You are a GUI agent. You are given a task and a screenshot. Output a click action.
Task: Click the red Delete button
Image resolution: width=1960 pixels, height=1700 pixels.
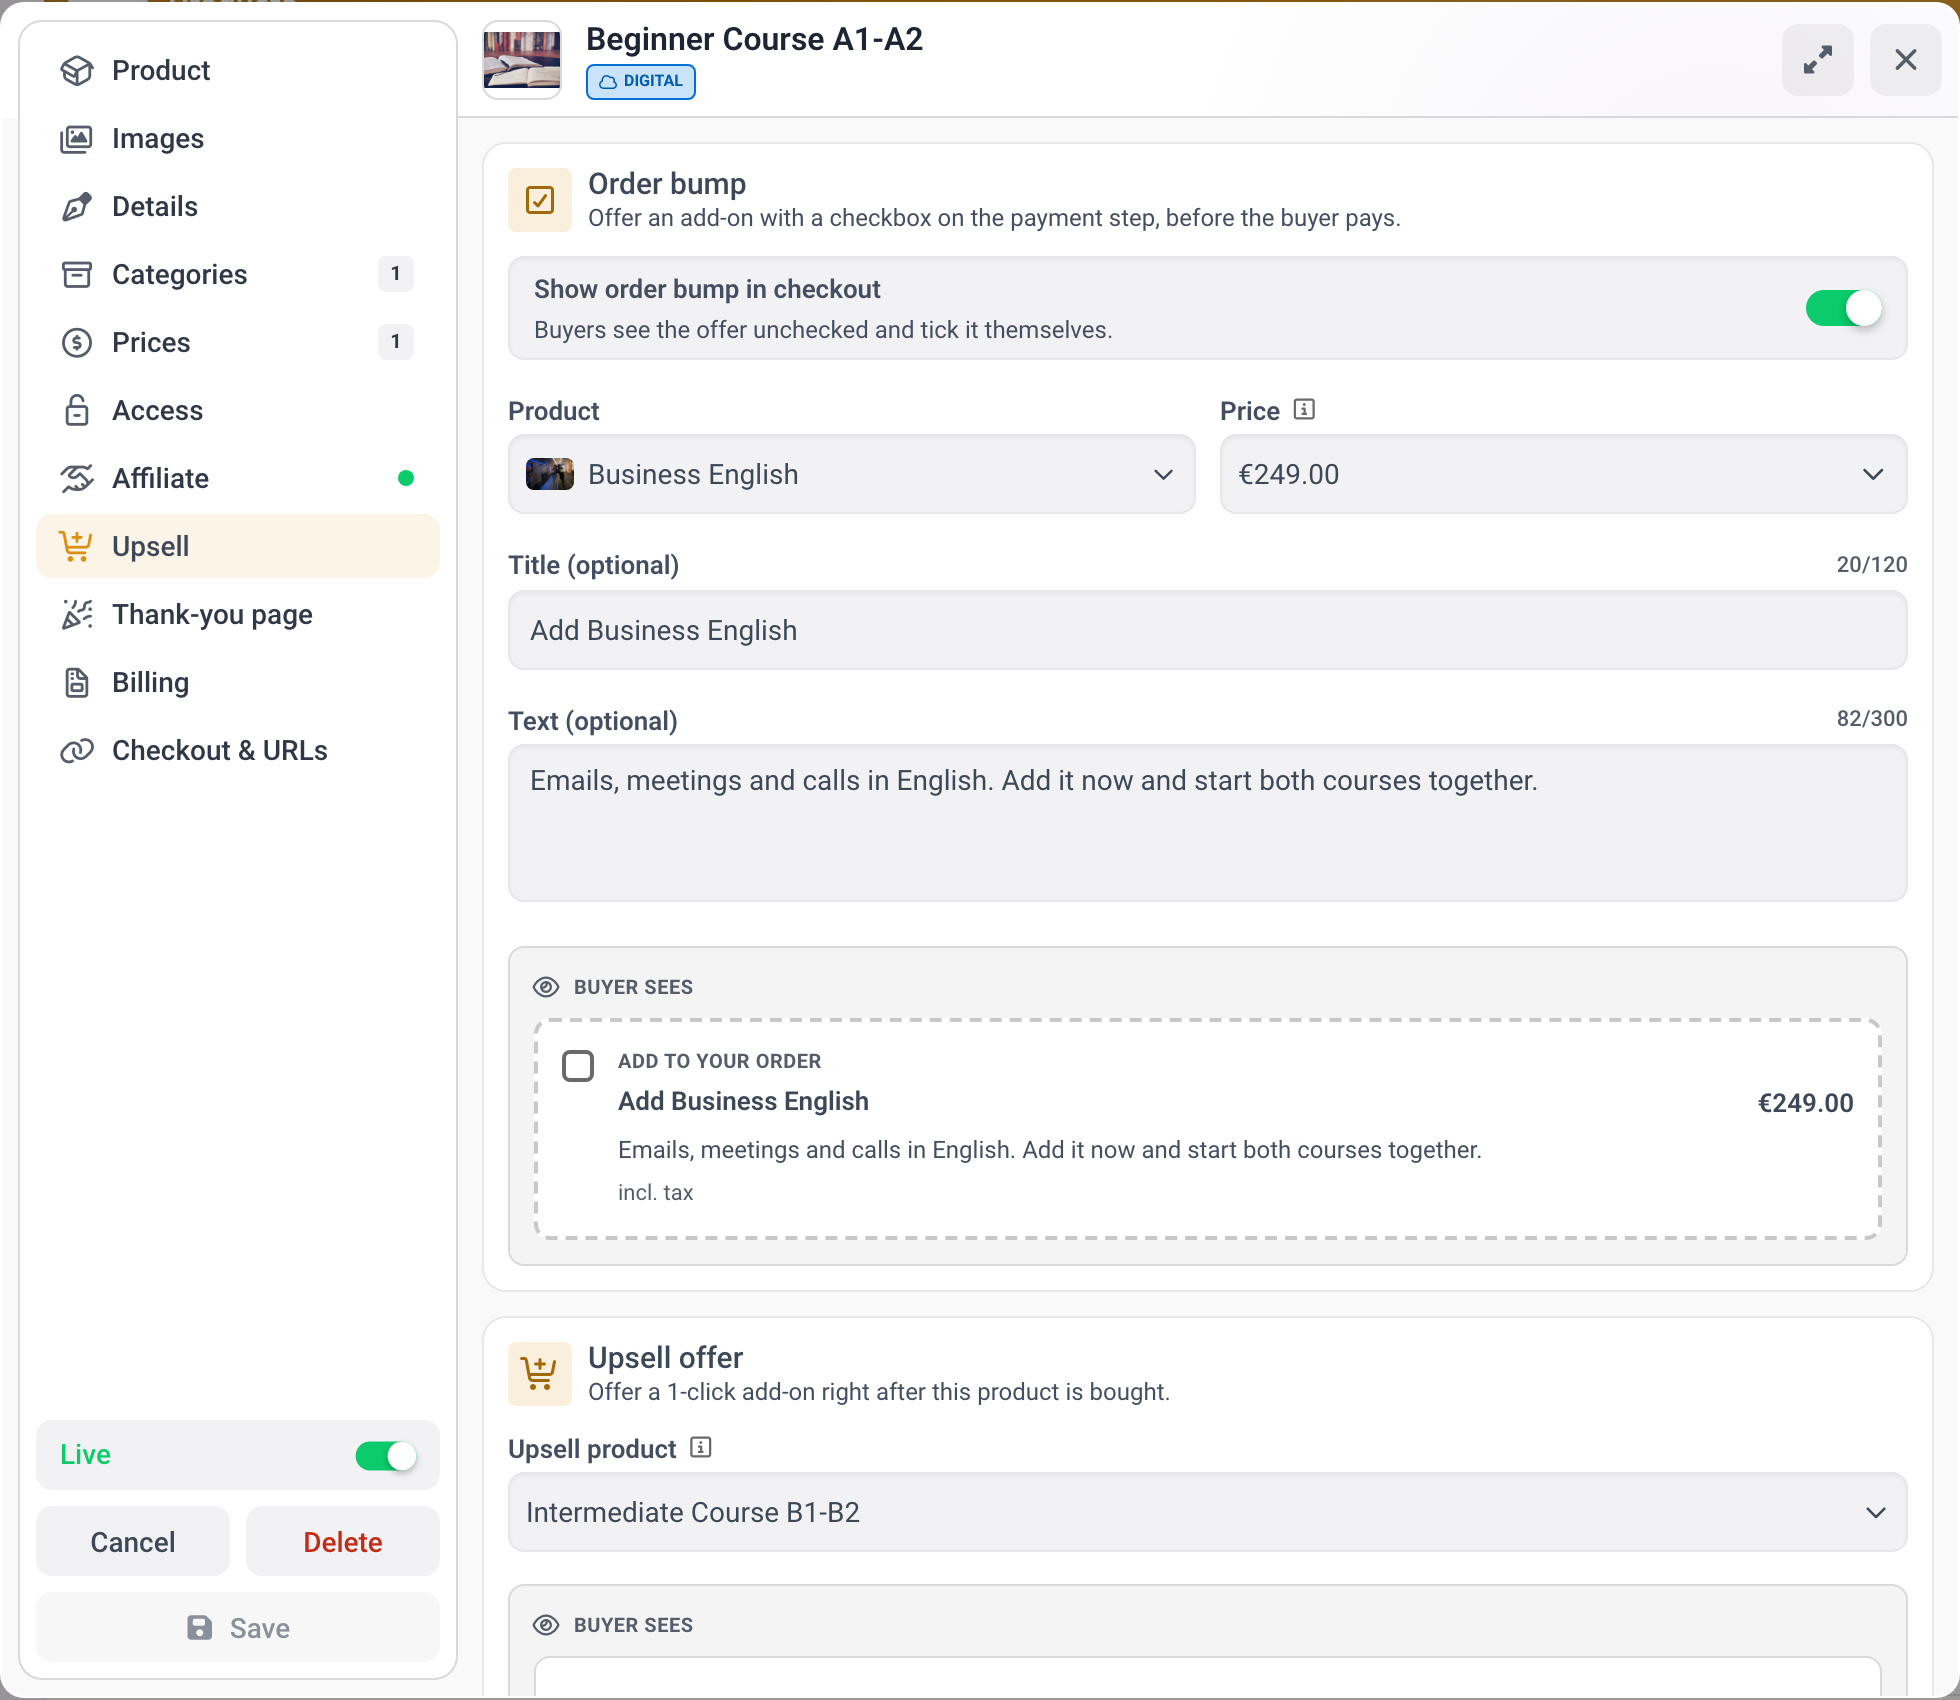tap(343, 1542)
